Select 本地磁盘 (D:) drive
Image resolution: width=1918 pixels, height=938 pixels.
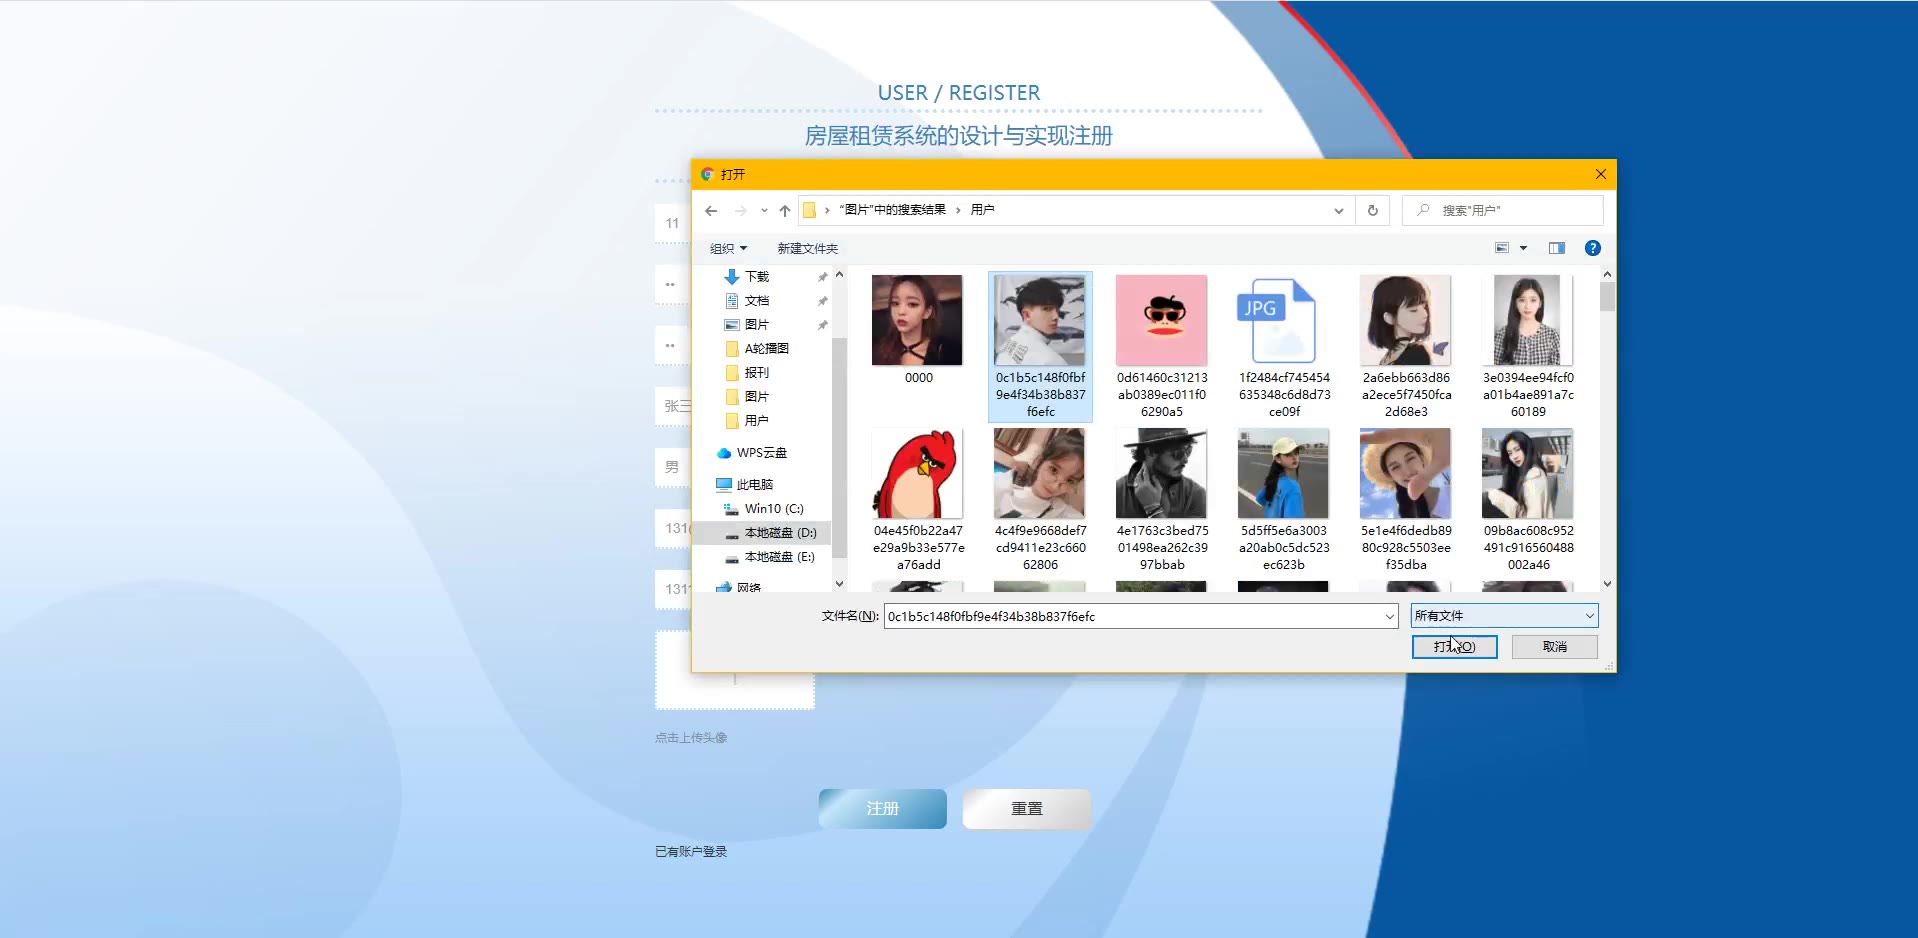(x=780, y=533)
